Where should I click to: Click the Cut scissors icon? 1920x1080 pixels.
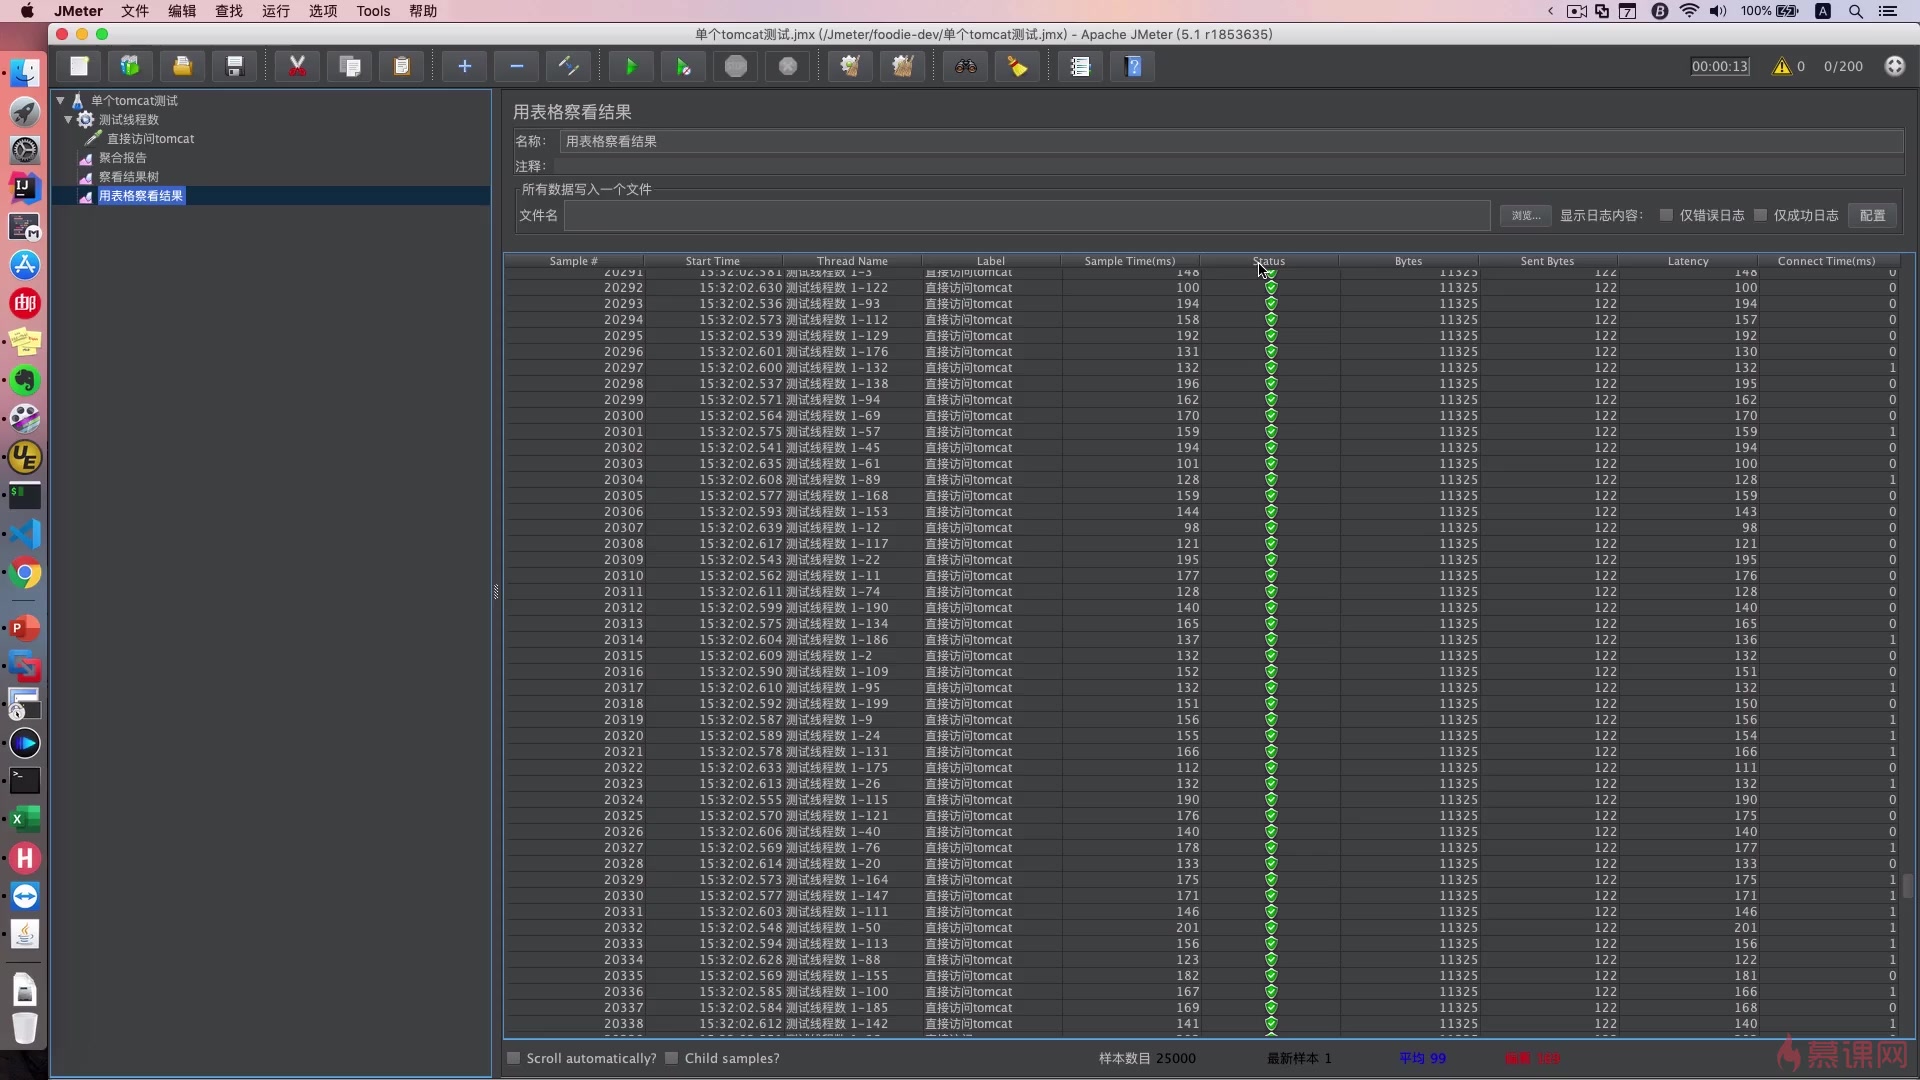297,66
